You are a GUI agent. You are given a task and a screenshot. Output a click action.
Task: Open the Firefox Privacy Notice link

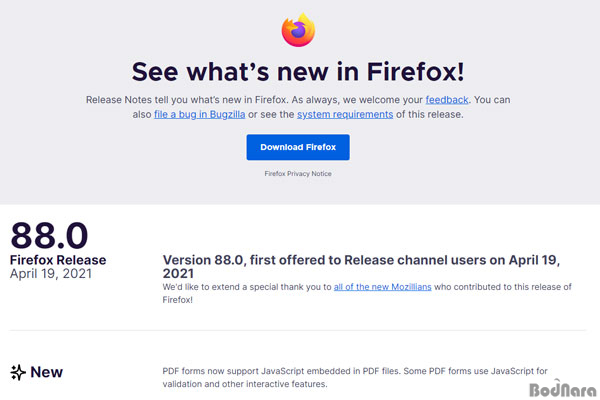(x=298, y=174)
